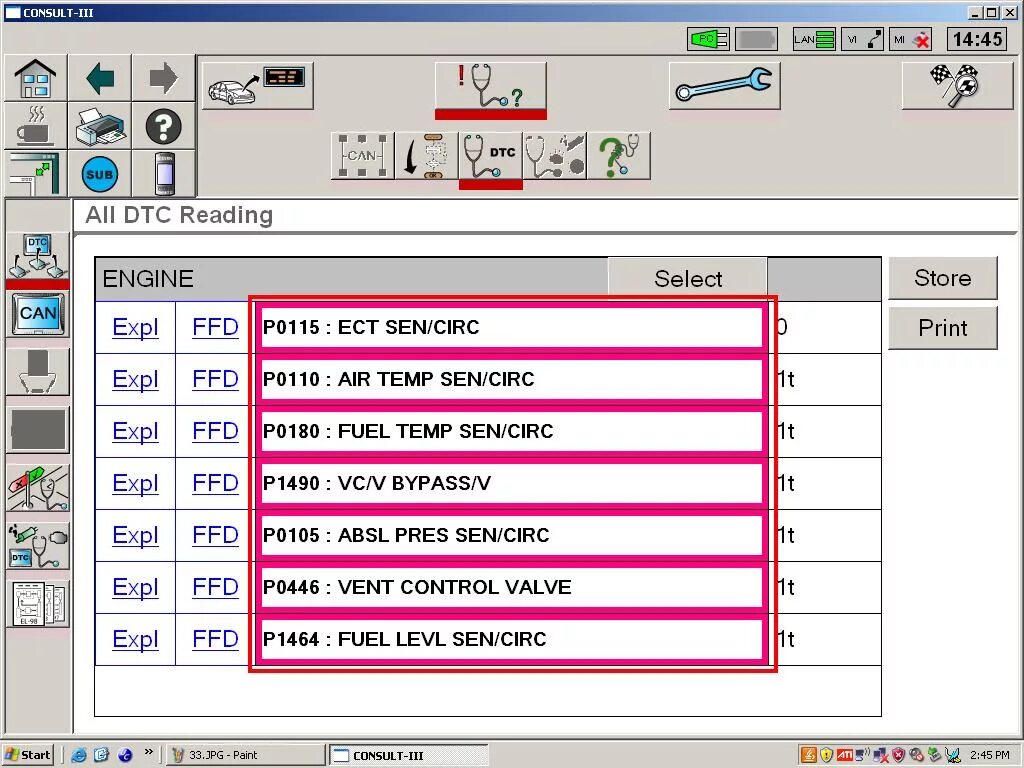This screenshot has width=1024, height=768.
Task: Select P0105 : ABSL PRES SEN/CIRC row
Action: pyautogui.click(x=511, y=535)
